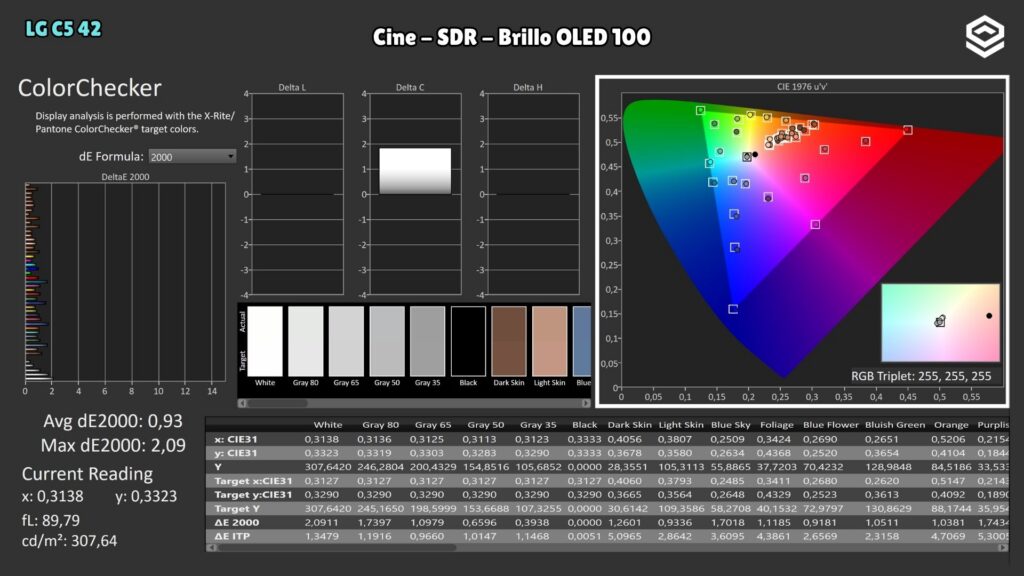Click the ΔE ITP row label
The width and height of the screenshot is (1024, 576).
pos(231,536)
